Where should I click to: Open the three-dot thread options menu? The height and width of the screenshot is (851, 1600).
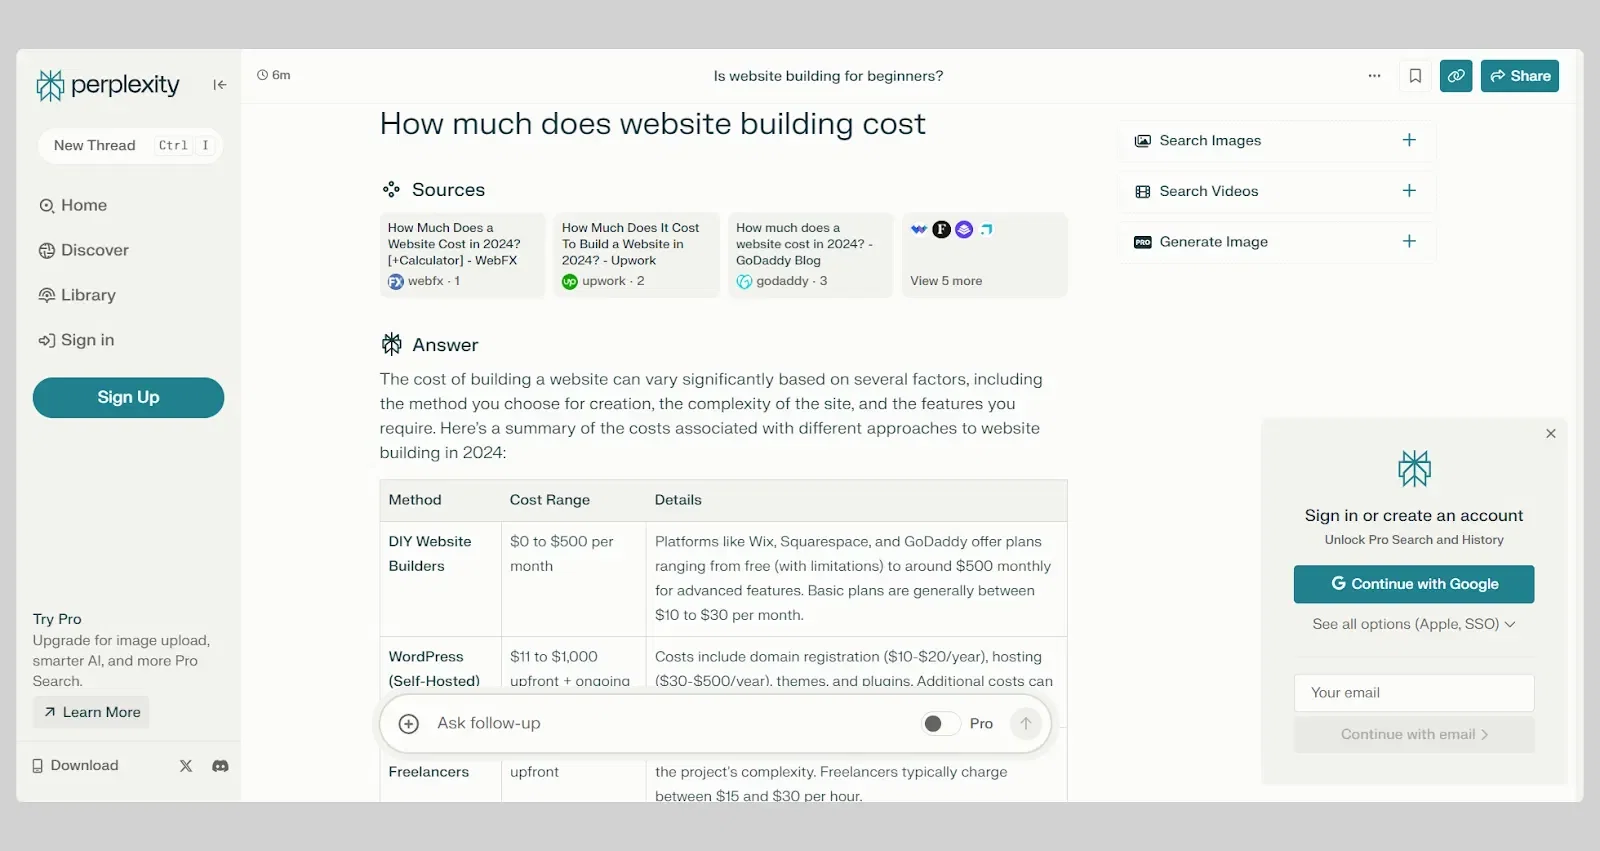[1374, 76]
